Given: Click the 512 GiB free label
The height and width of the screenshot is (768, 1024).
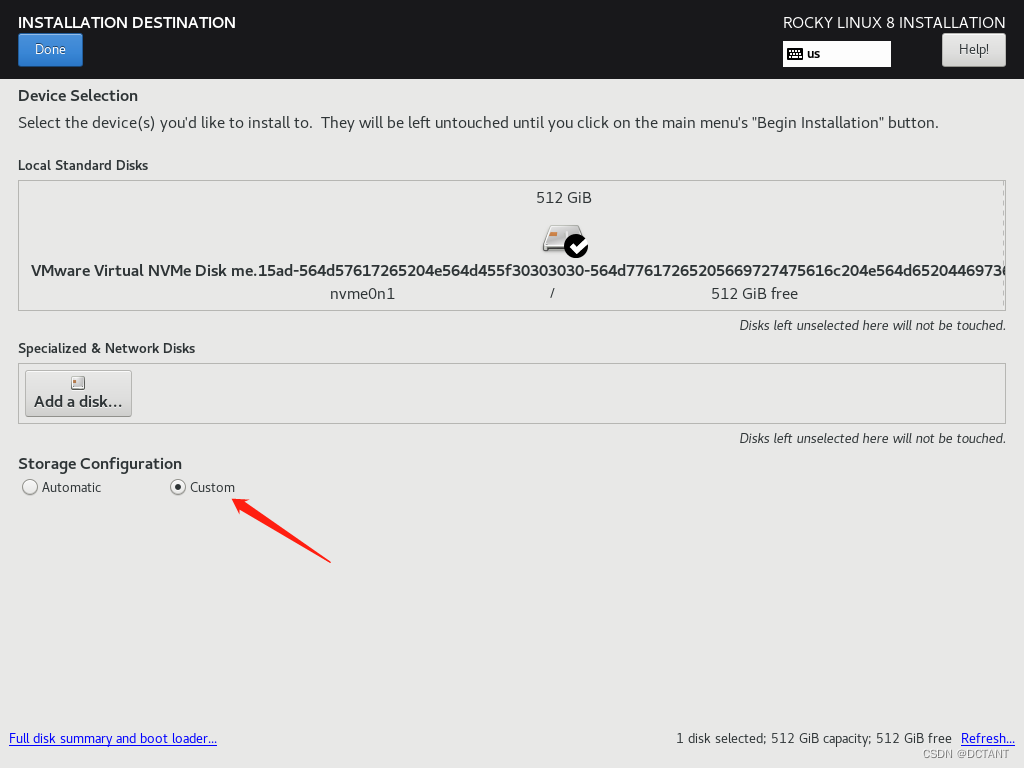Looking at the screenshot, I should 754,294.
